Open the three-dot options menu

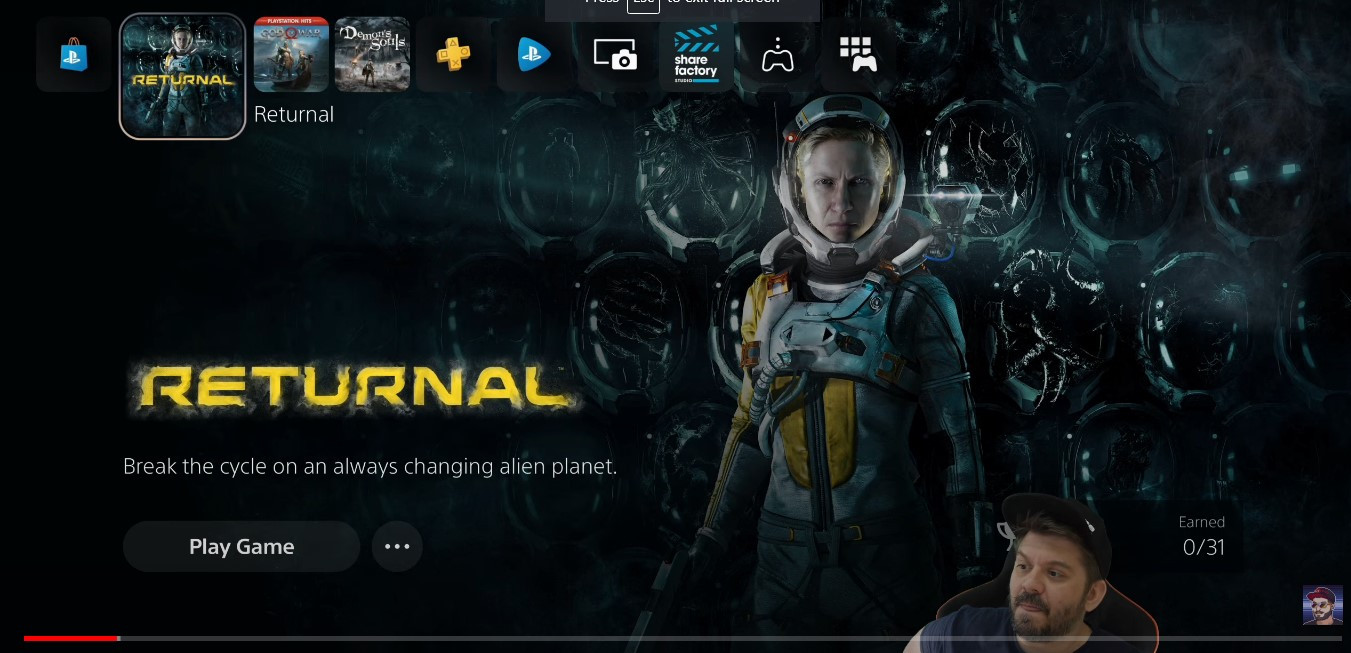pos(397,546)
